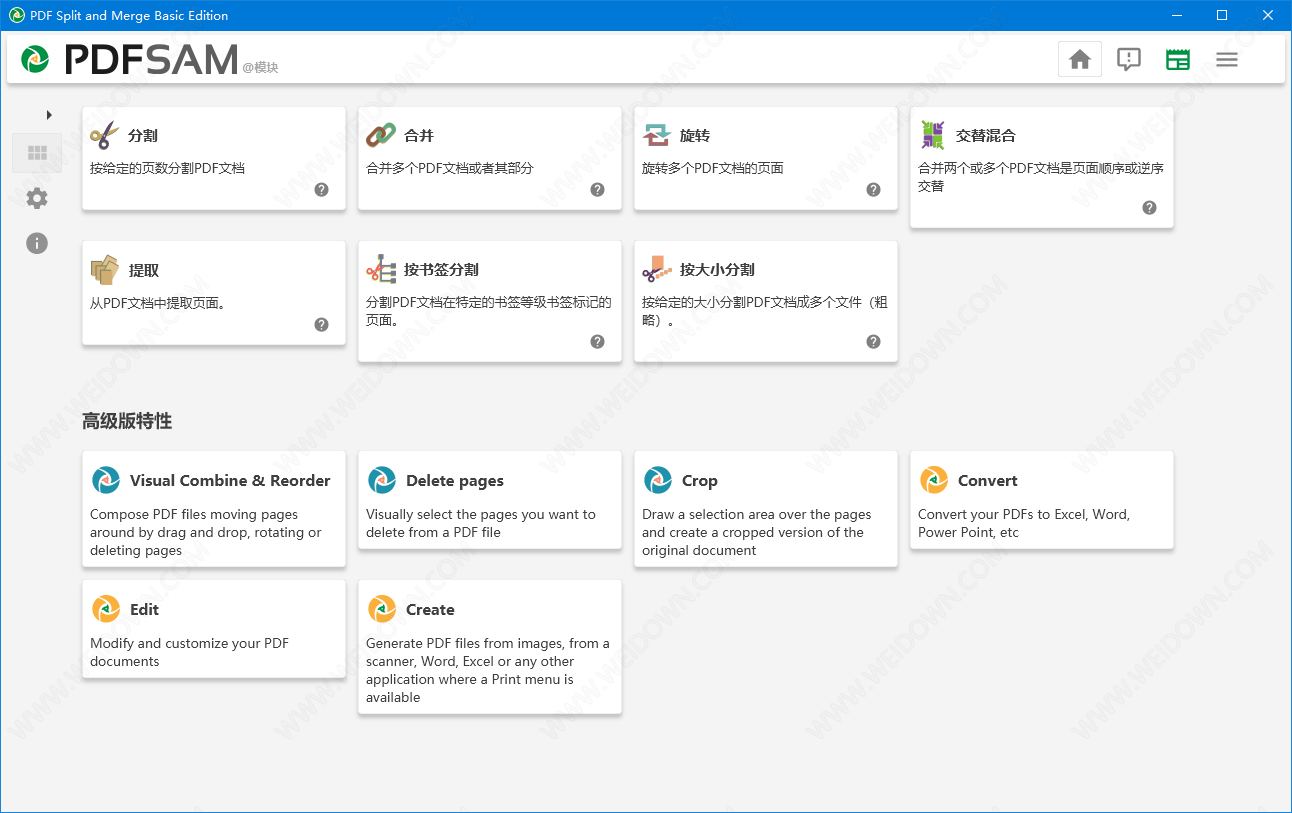Image resolution: width=1292 pixels, height=813 pixels.
Task: Click the Edit orange logo icon
Action: (x=106, y=609)
